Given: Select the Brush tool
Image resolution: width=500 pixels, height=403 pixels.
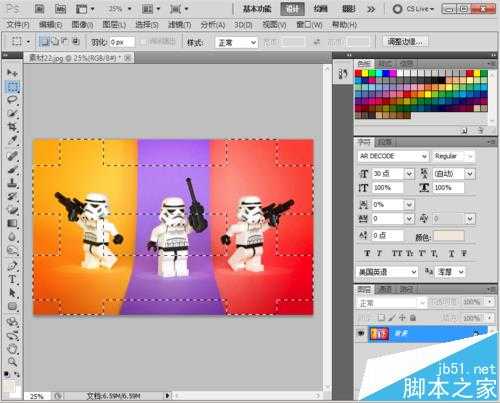Looking at the screenshot, I should 12,170.
